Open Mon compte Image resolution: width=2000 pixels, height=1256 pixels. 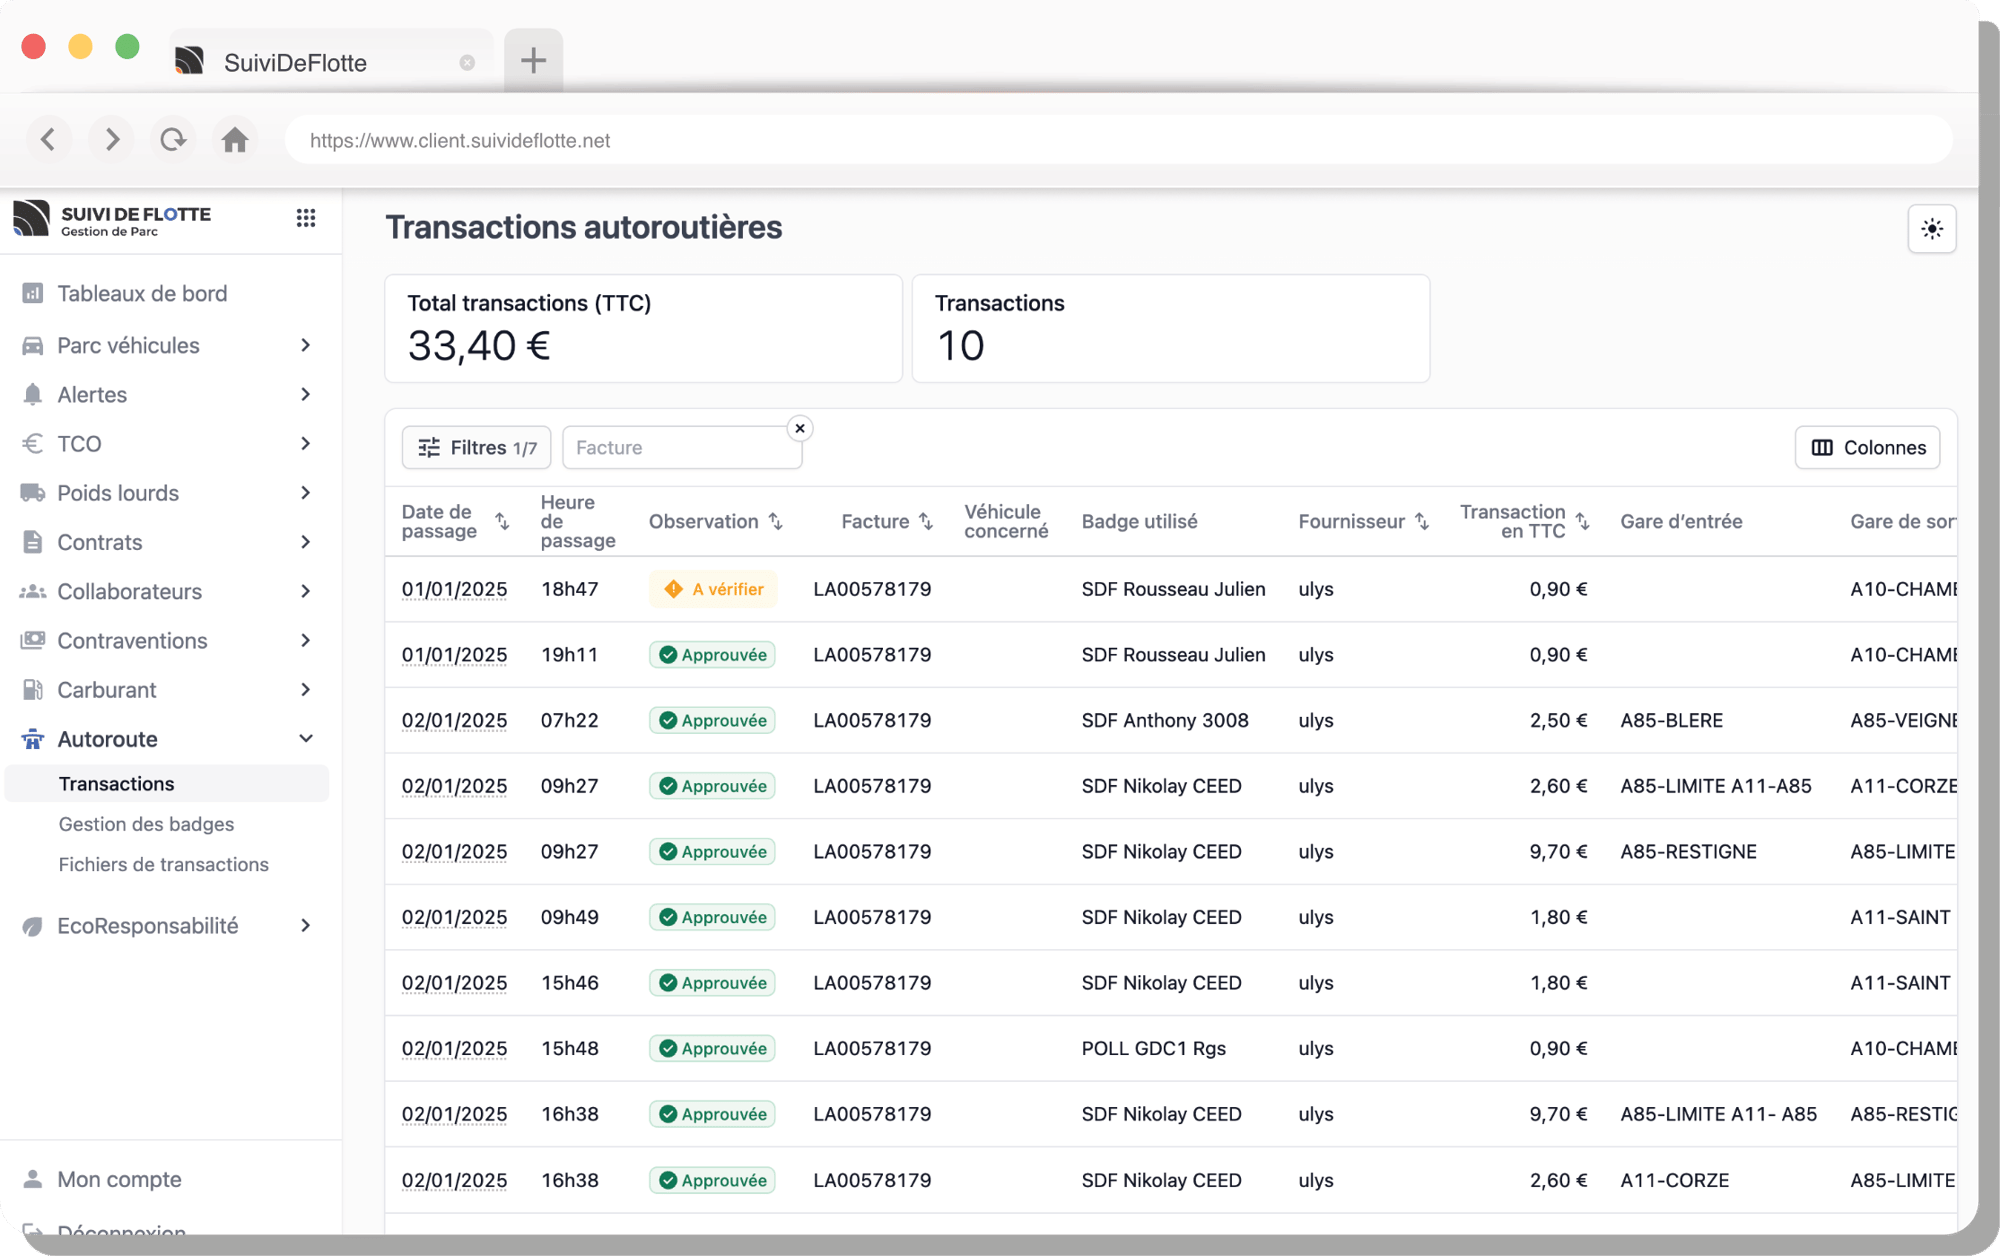[119, 1179]
